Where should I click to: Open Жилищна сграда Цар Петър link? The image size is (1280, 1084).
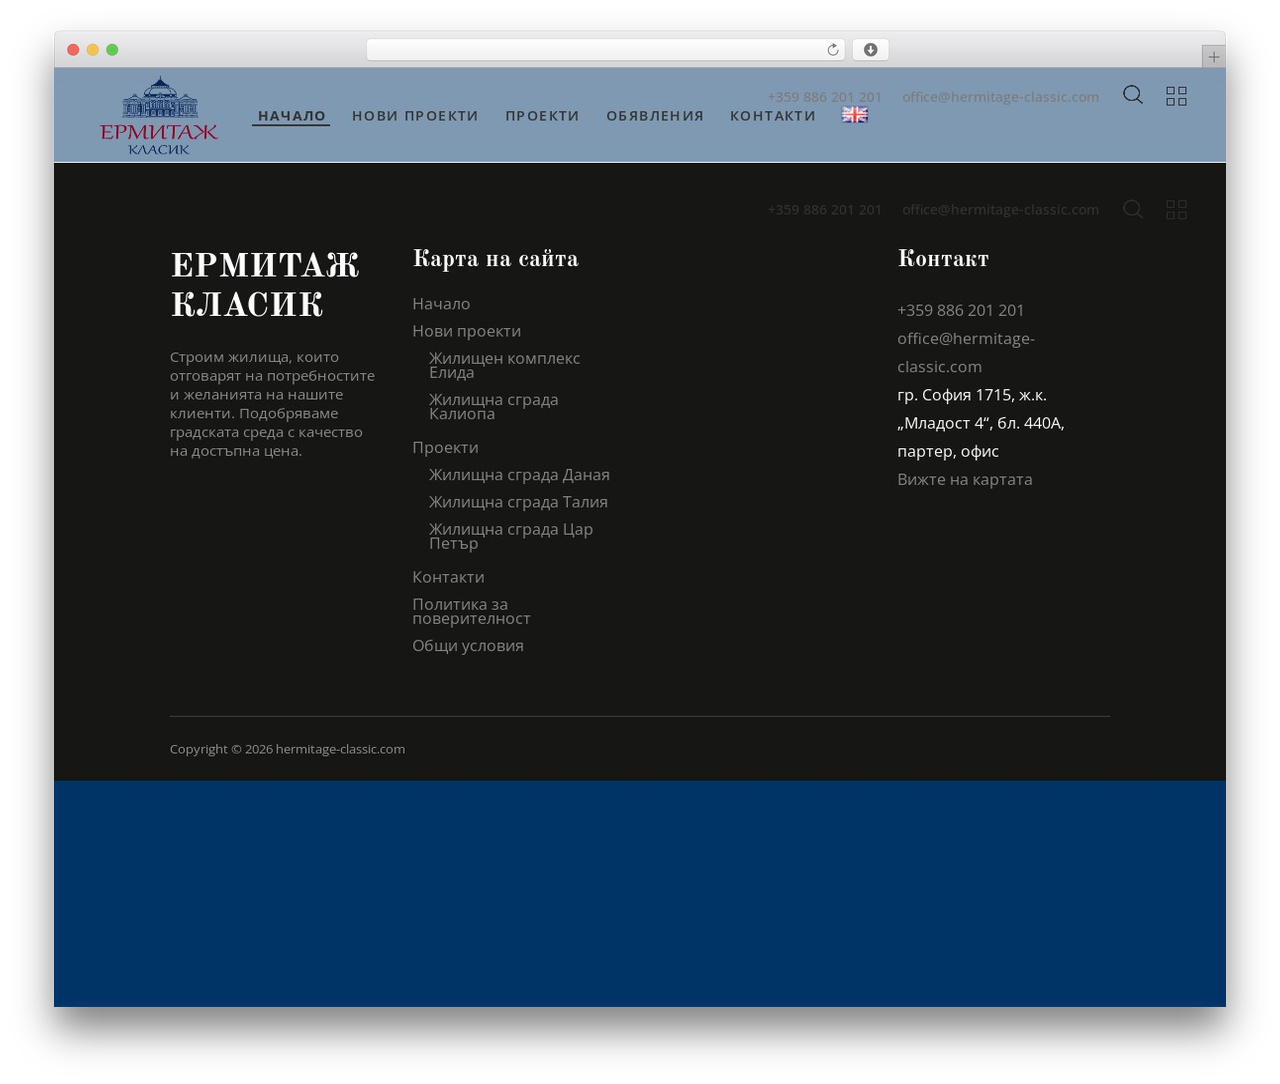(510, 536)
